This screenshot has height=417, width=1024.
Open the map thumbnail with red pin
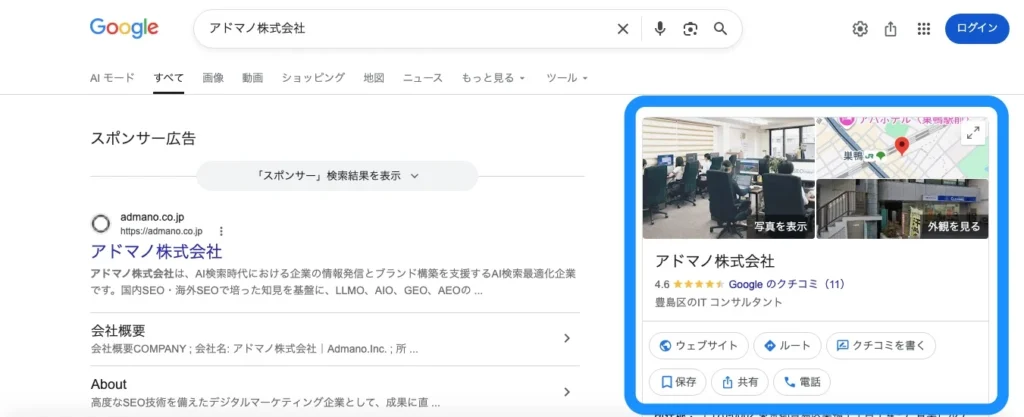point(902,147)
